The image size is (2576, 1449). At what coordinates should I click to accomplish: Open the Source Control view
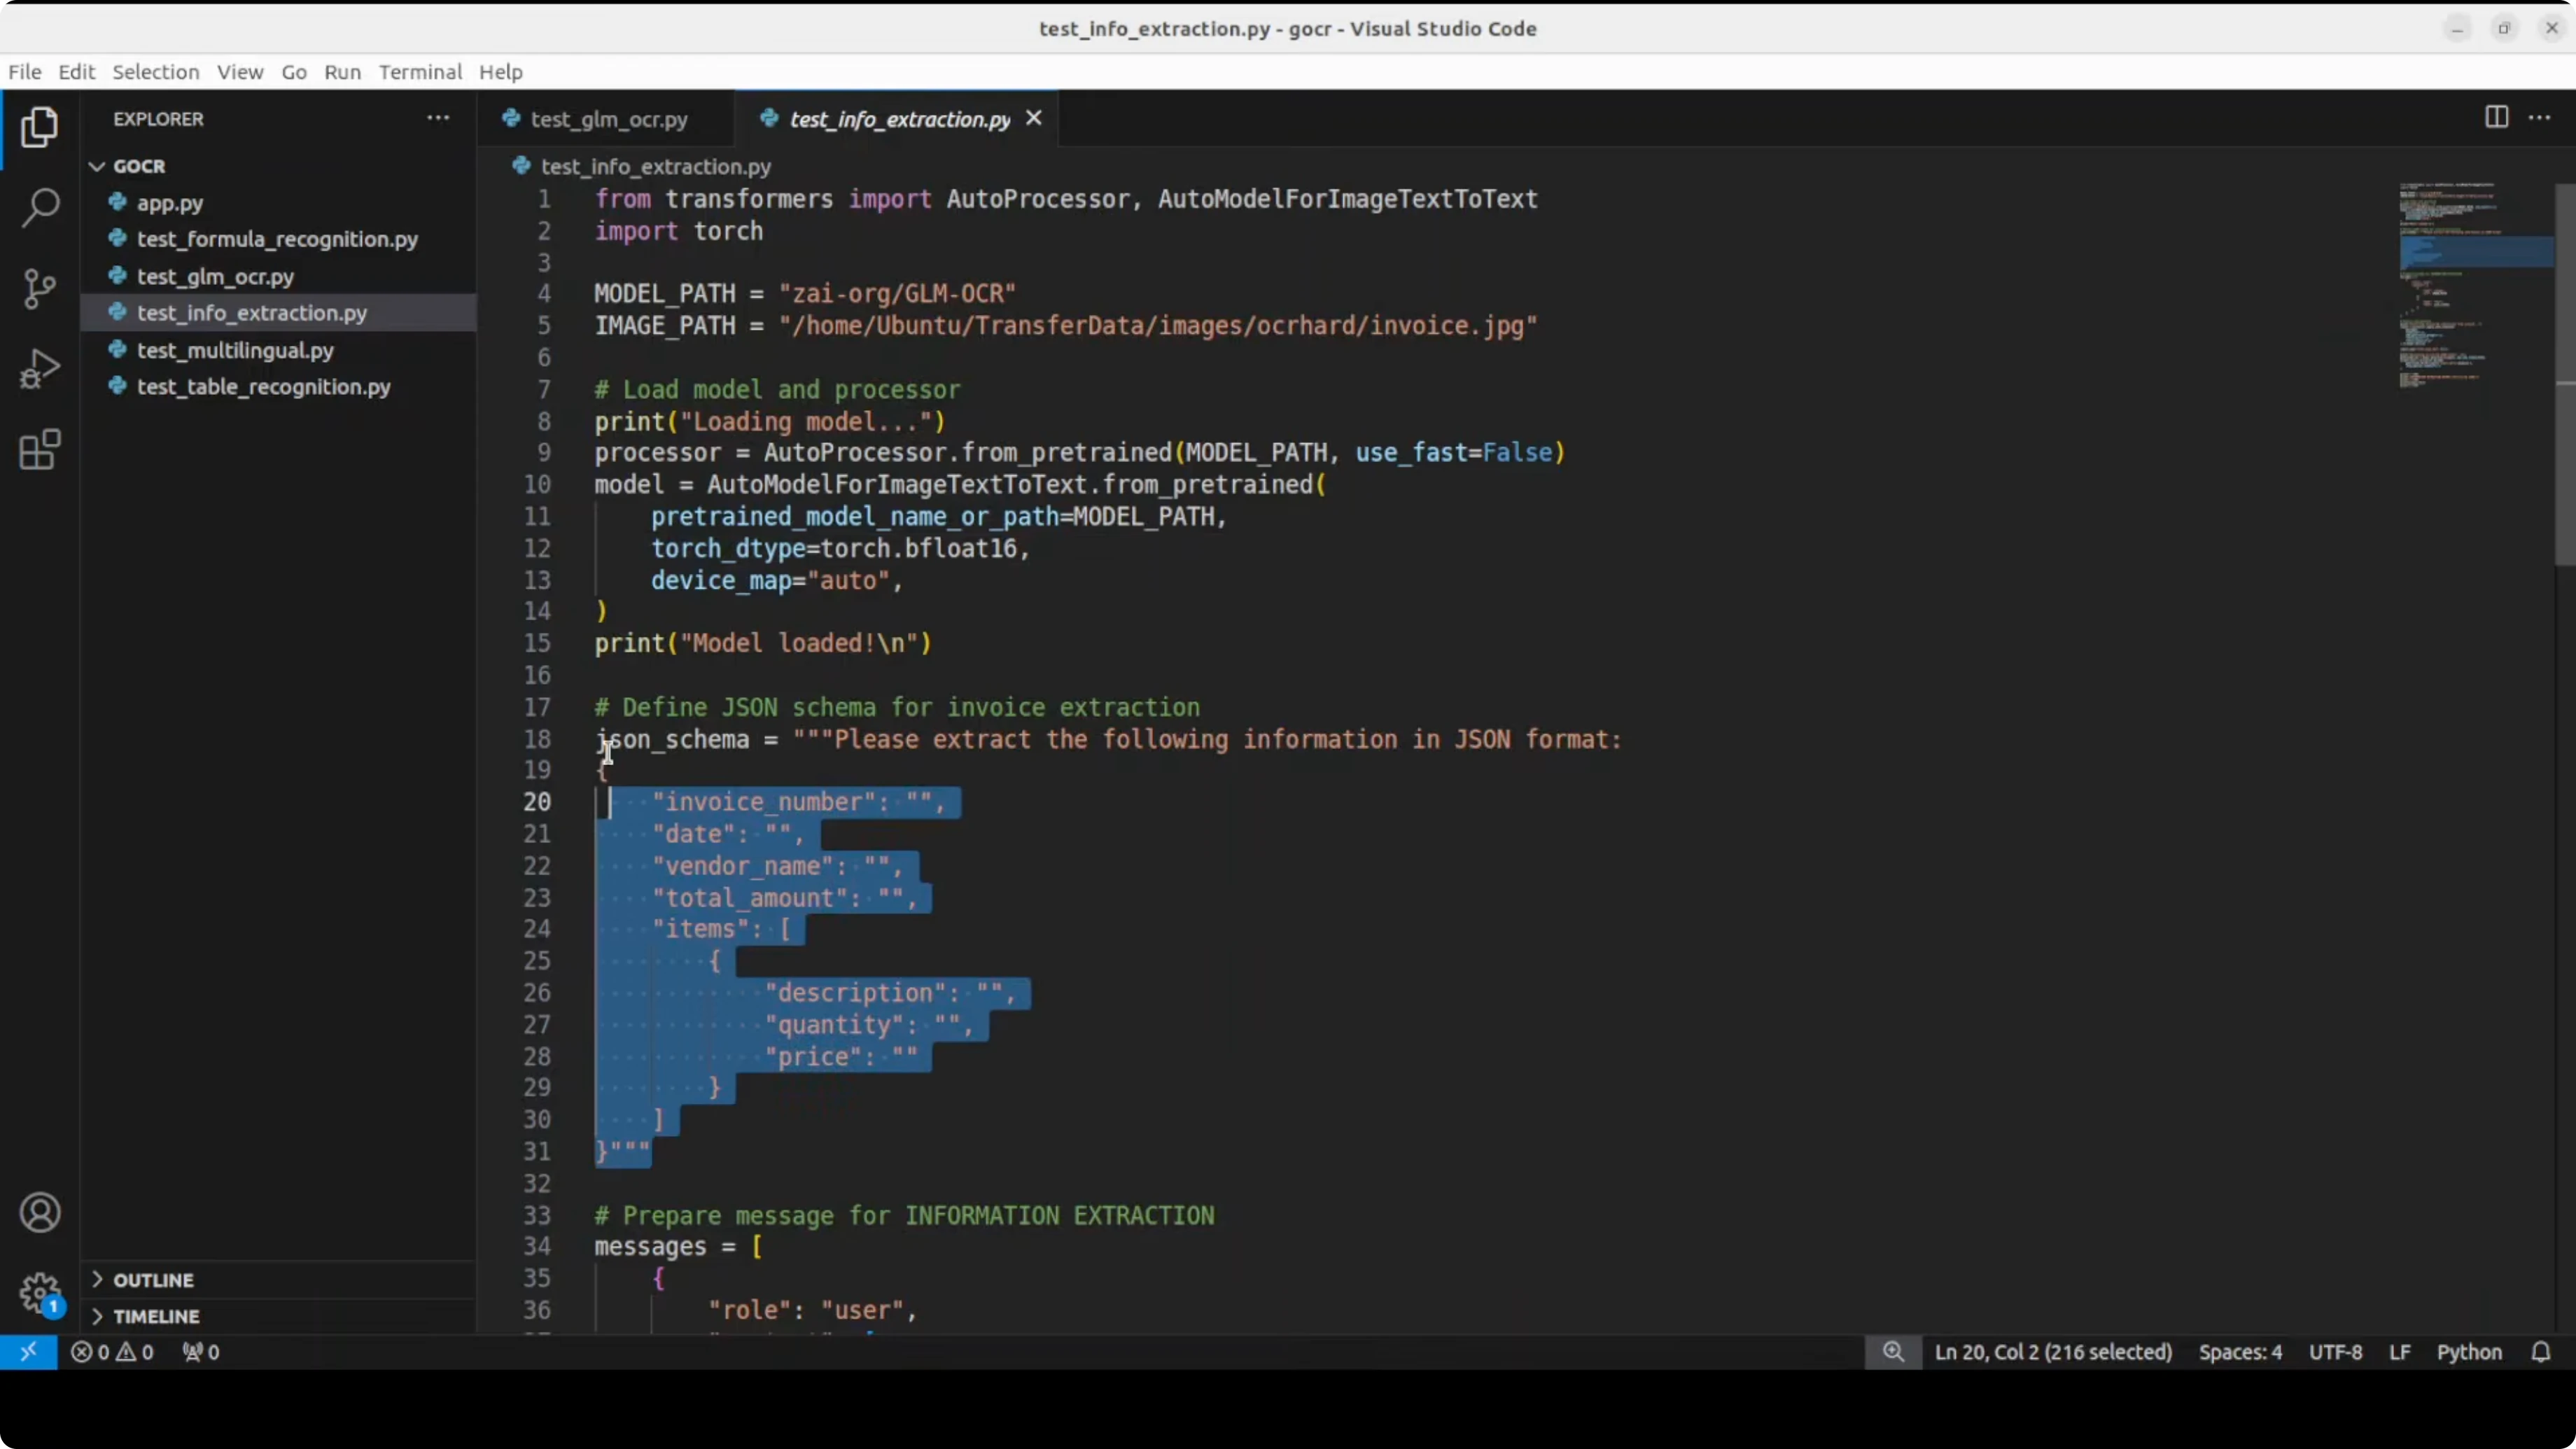pos(40,289)
